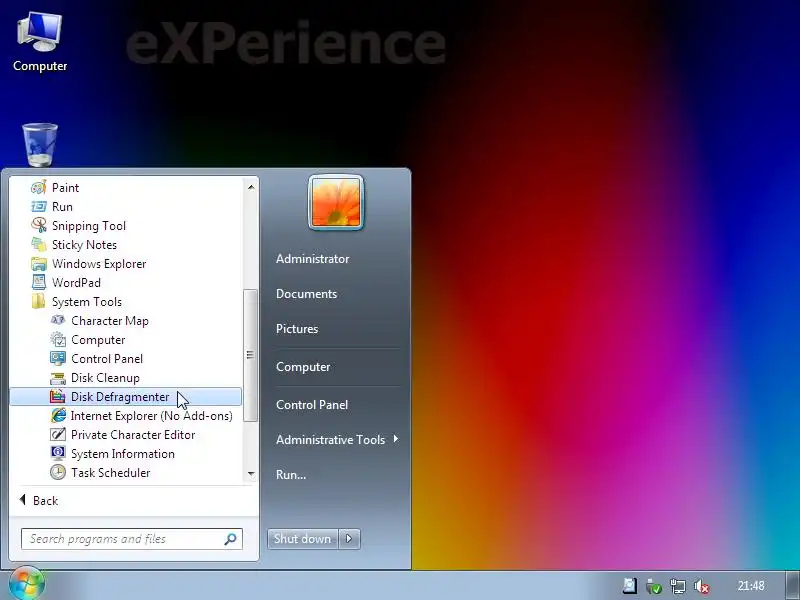Click the muted volume tray icon
Viewport: 800px width, 600px height.
[x=702, y=586]
